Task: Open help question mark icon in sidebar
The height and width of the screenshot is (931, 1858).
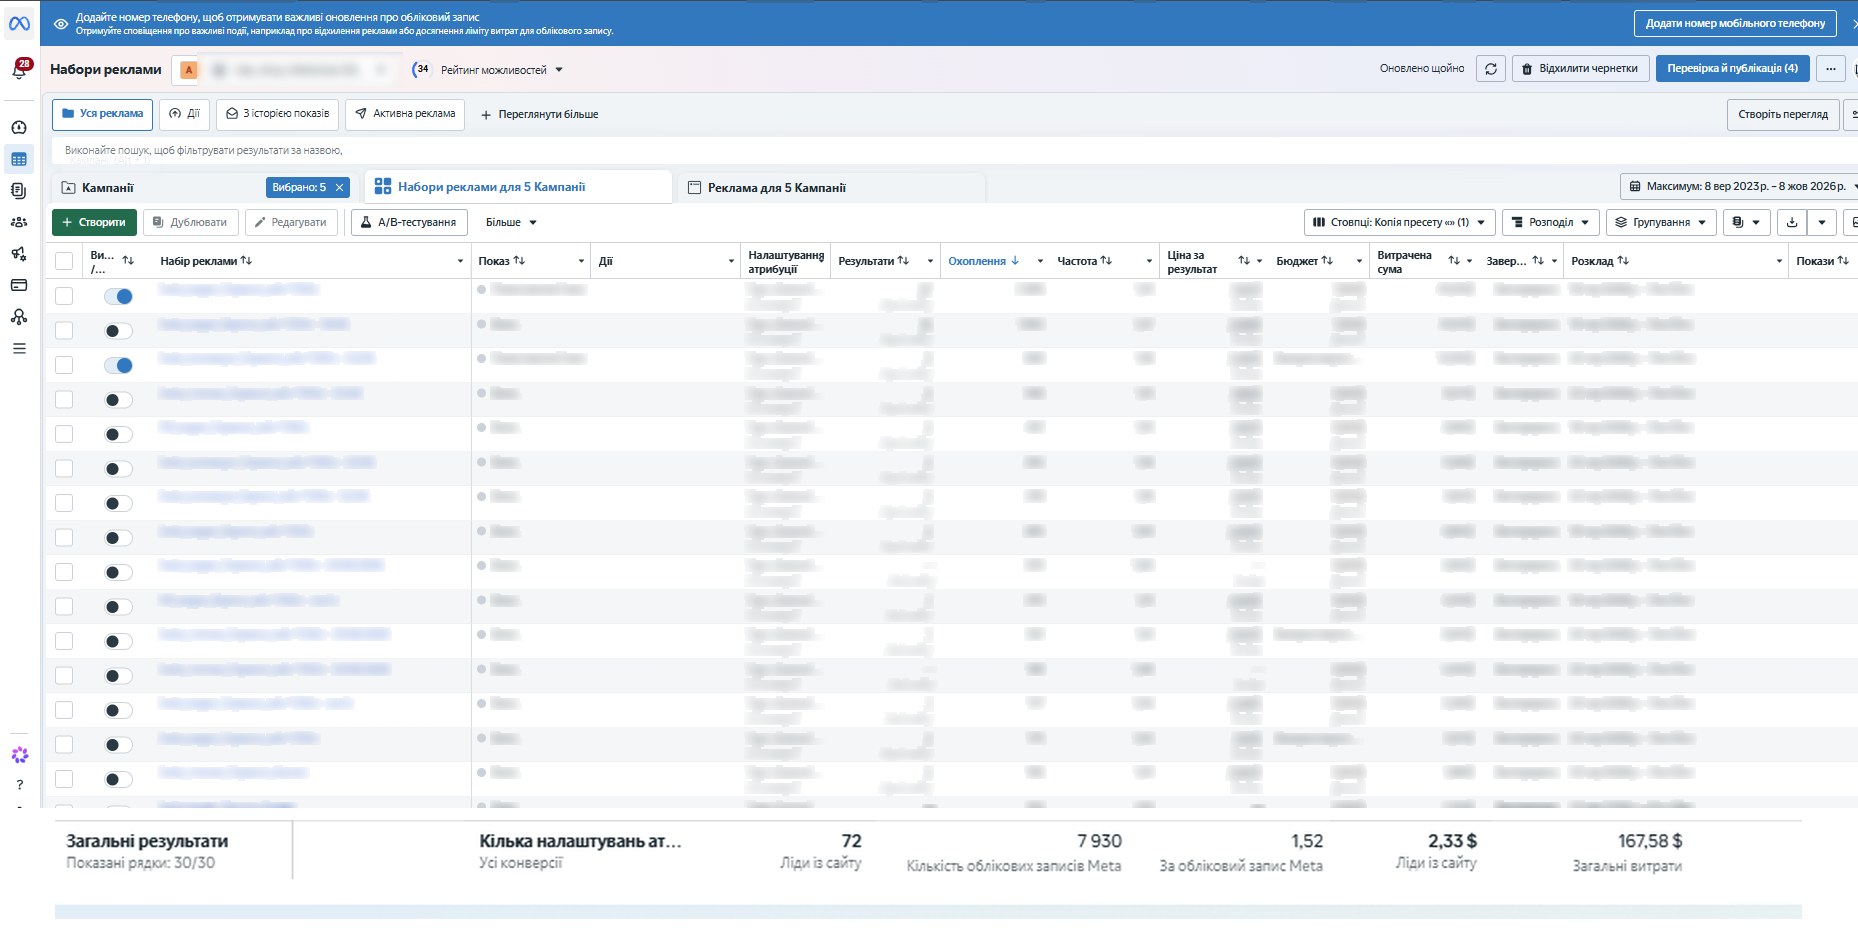Action: click(x=19, y=785)
